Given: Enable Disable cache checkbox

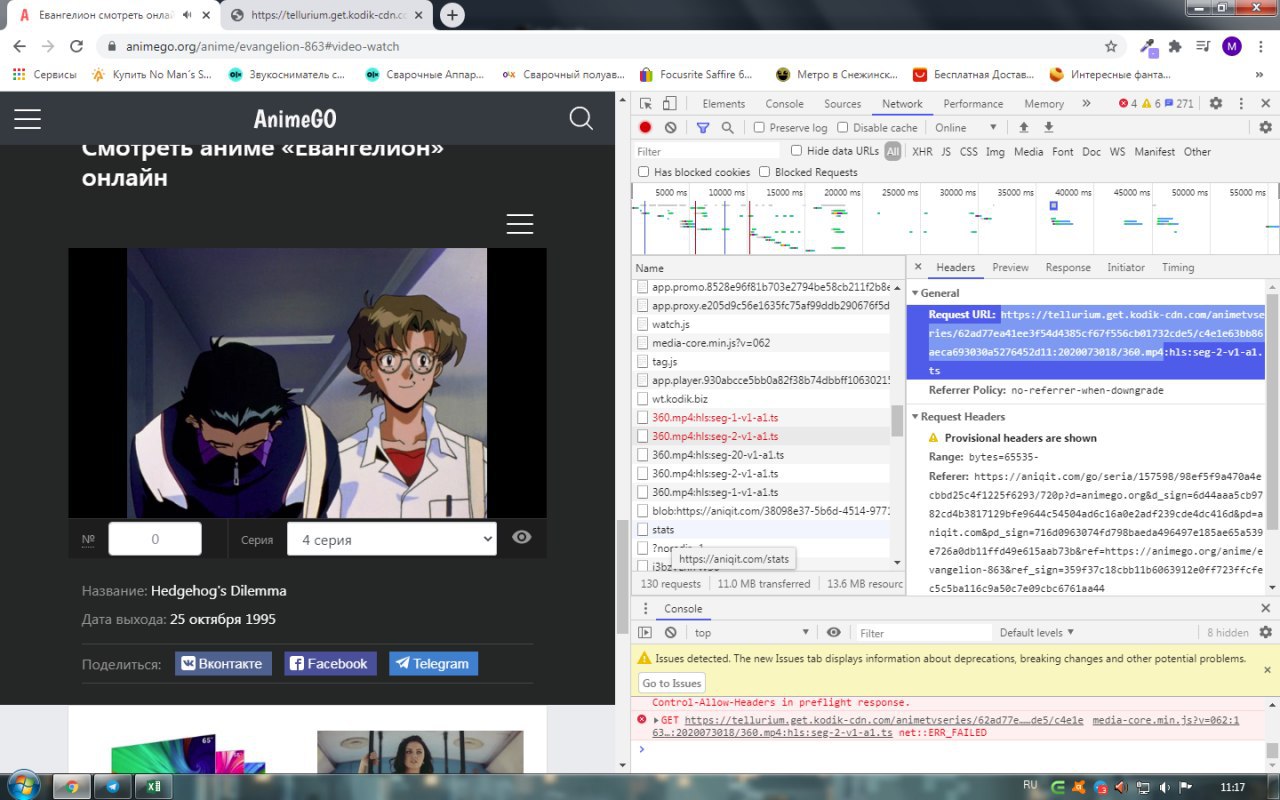Looking at the screenshot, I should [842, 128].
